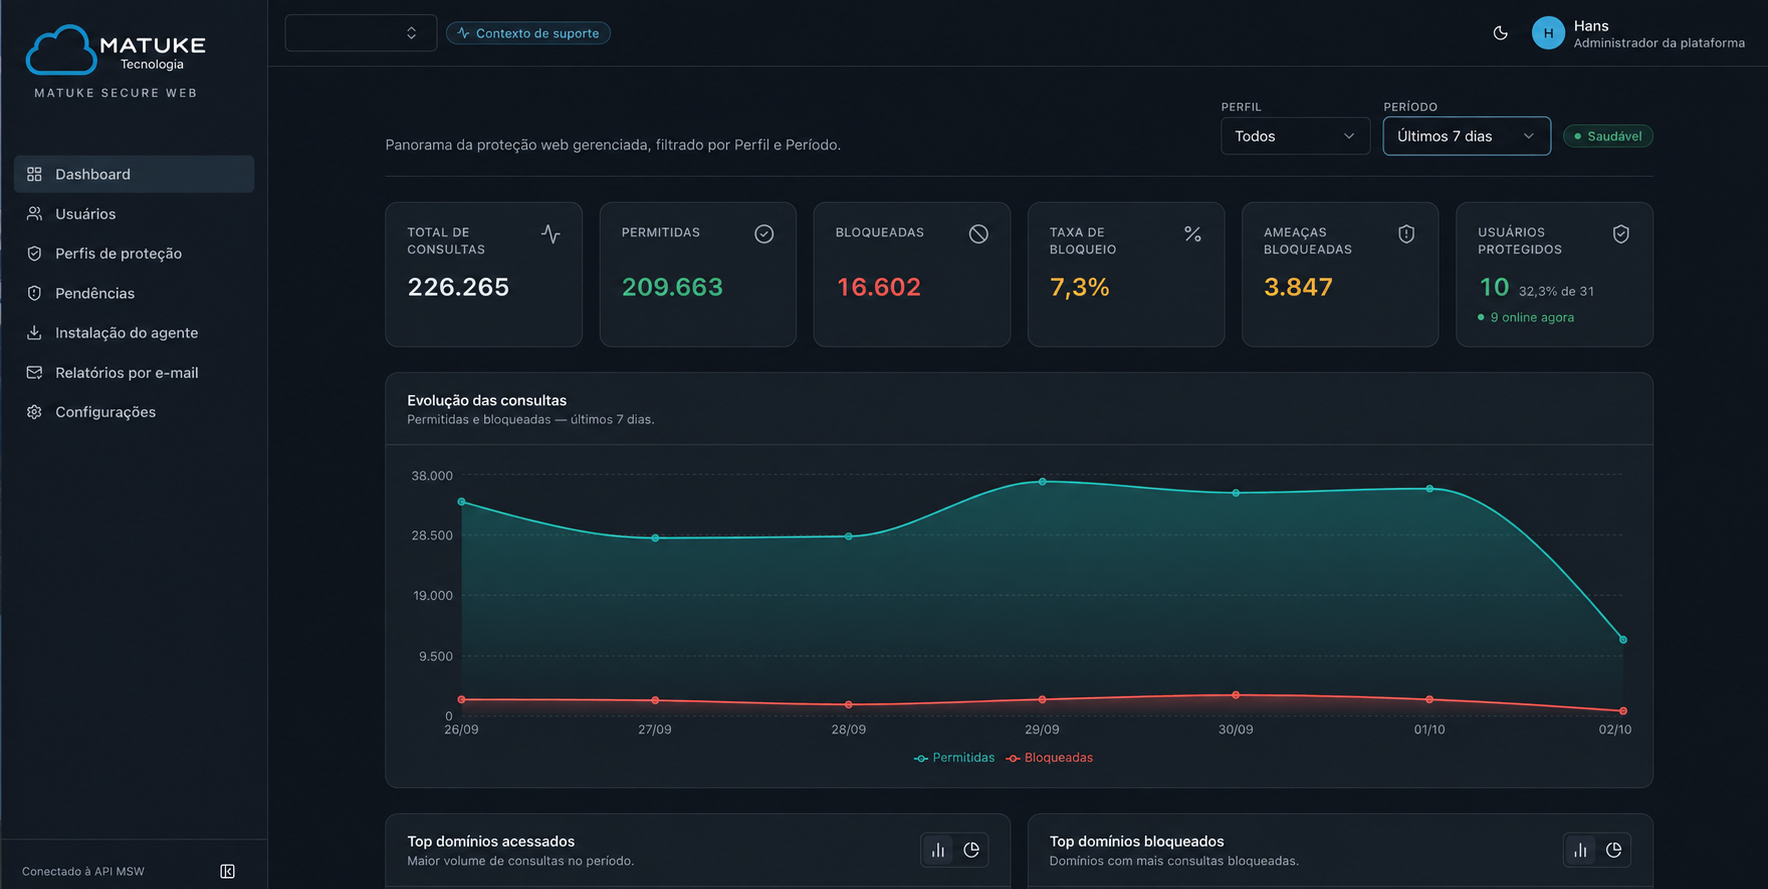This screenshot has height=889, width=1768.
Task: Click the 3.847 threats blocked value
Action: coord(1298,287)
